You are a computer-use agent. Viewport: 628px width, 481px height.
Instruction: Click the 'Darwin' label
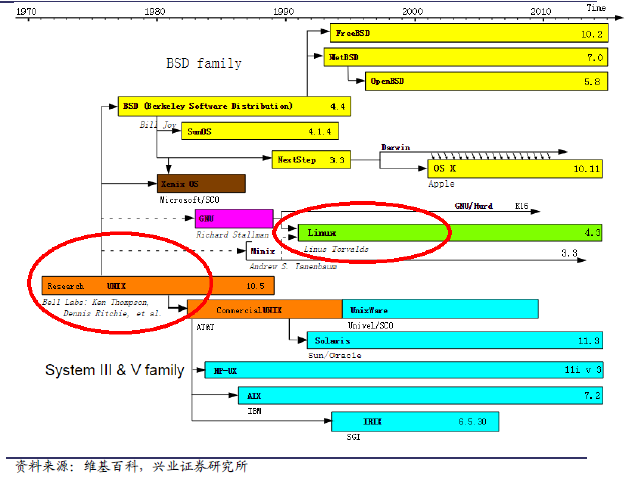pos(395,147)
